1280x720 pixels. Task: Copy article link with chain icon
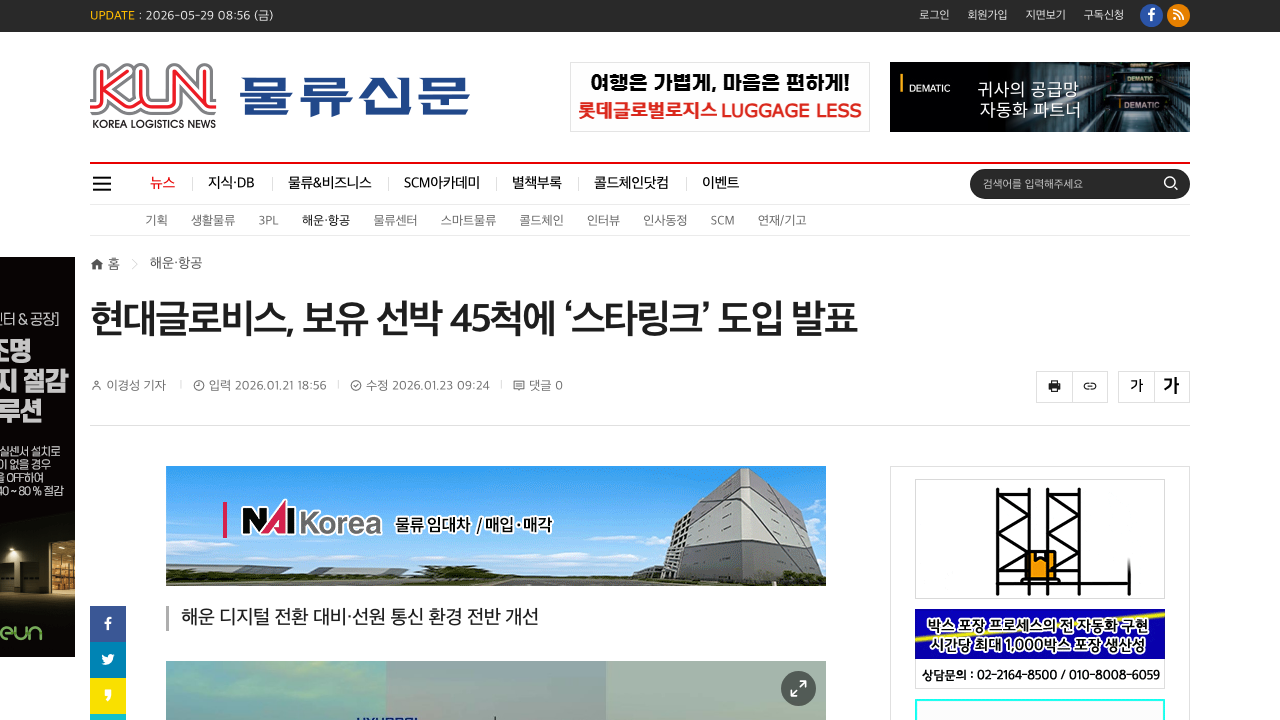point(1090,386)
